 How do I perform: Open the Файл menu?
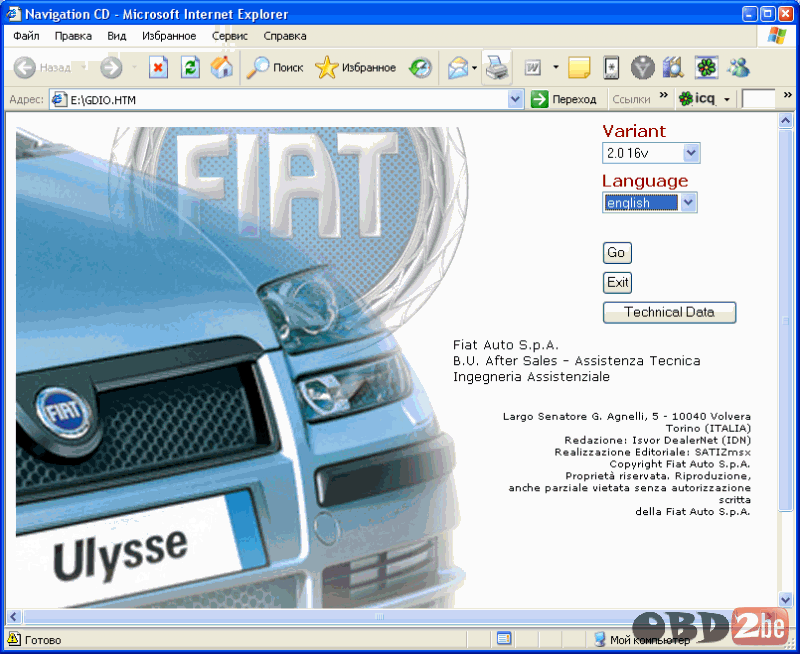coord(26,36)
